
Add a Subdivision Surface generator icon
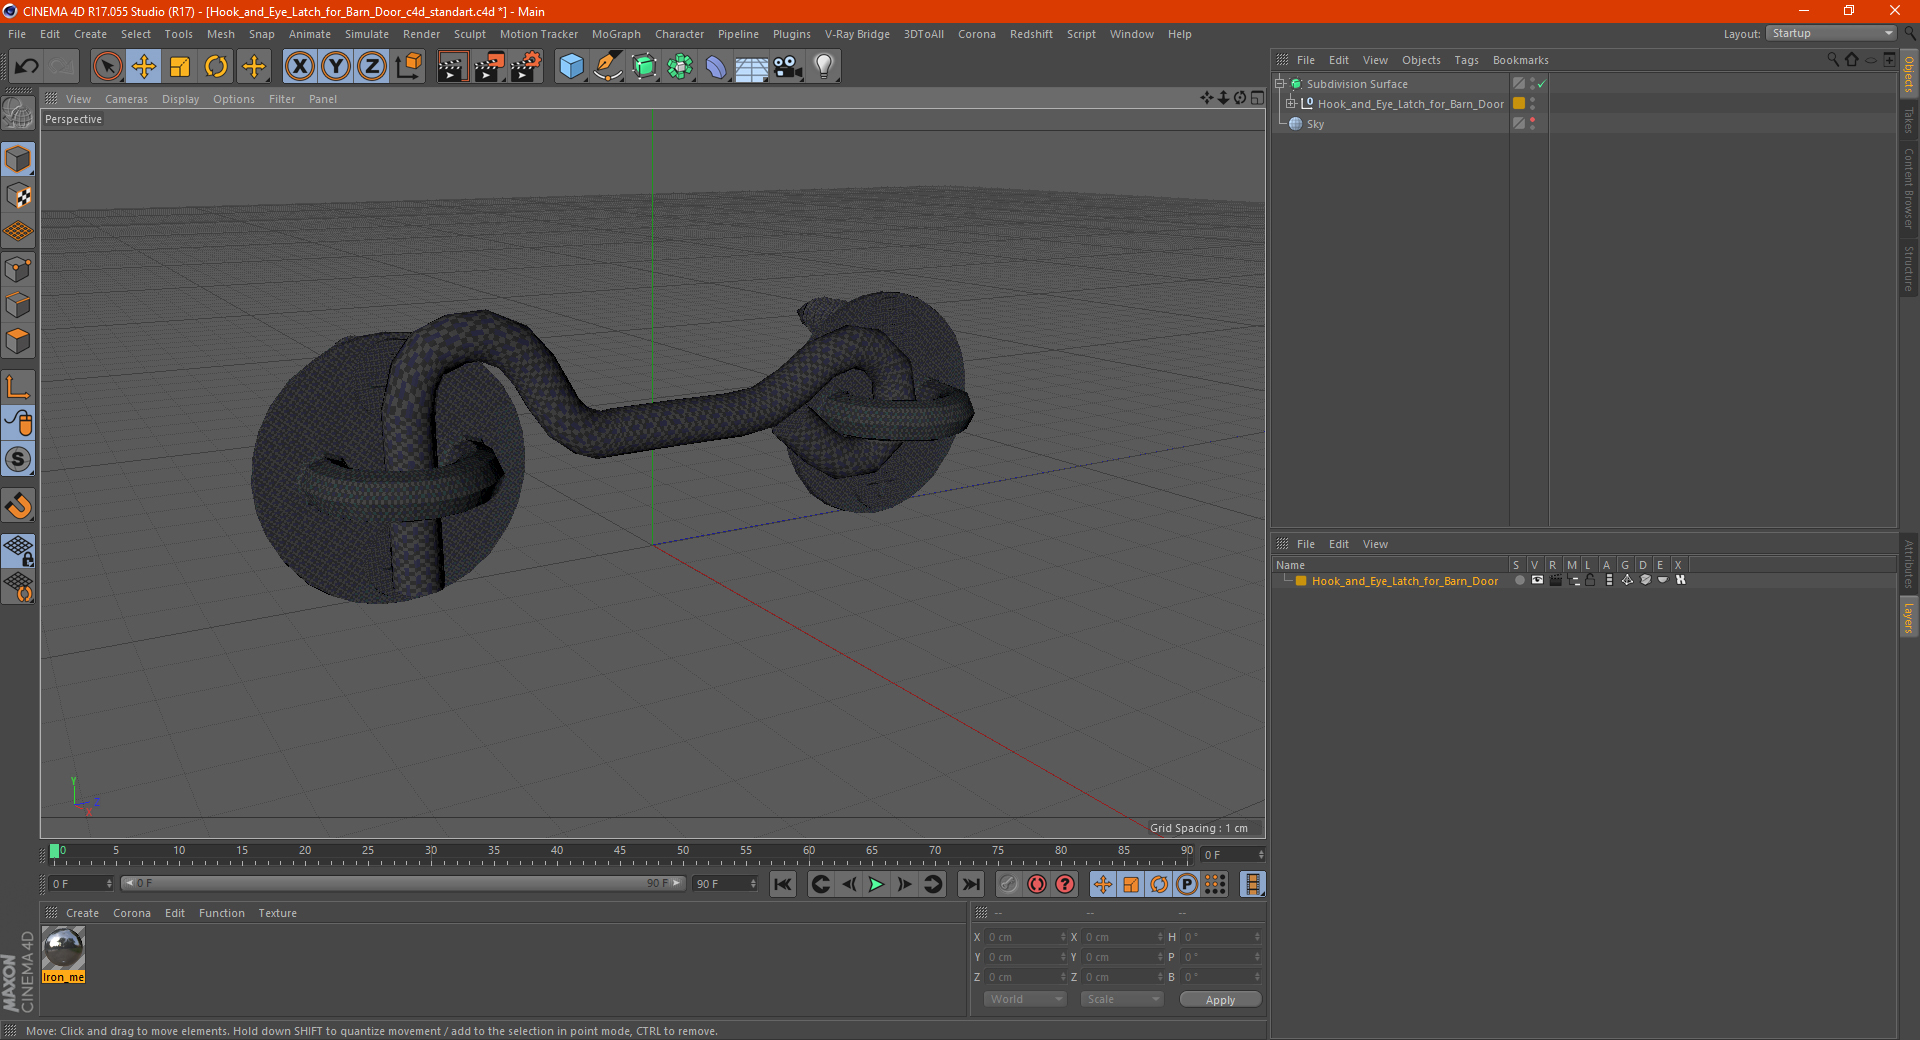point(644,67)
